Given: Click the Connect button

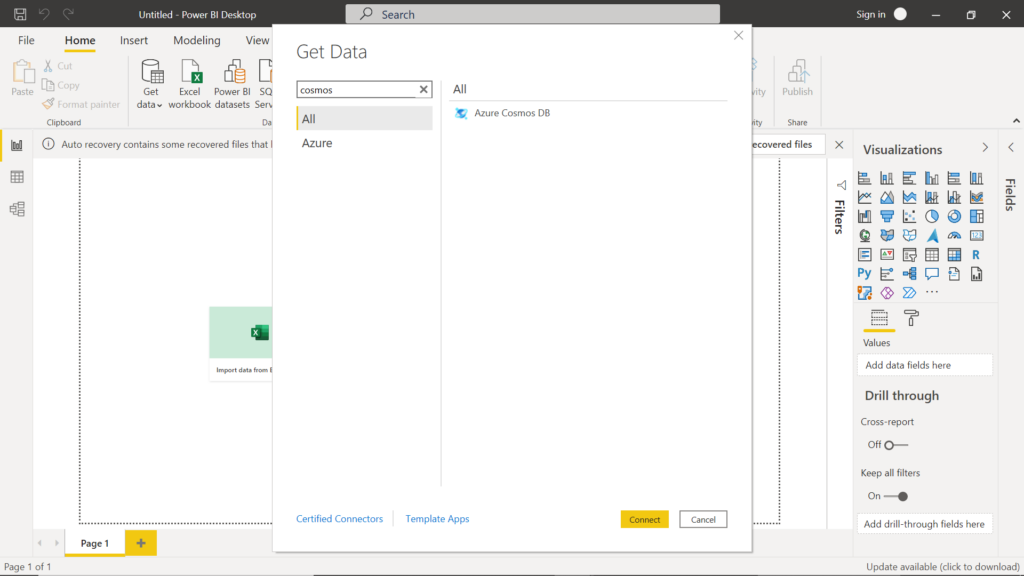Looking at the screenshot, I should point(644,519).
